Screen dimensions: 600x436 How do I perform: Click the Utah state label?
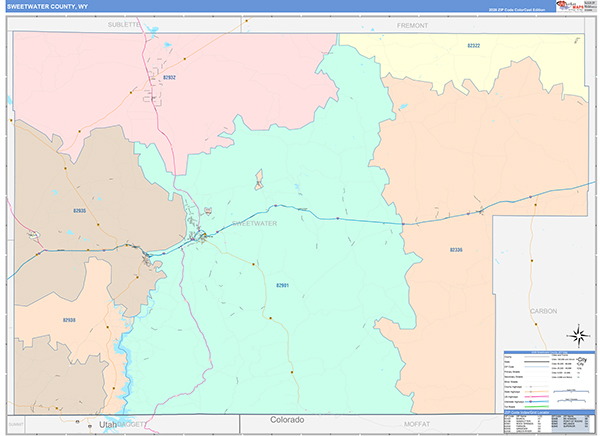[108, 425]
